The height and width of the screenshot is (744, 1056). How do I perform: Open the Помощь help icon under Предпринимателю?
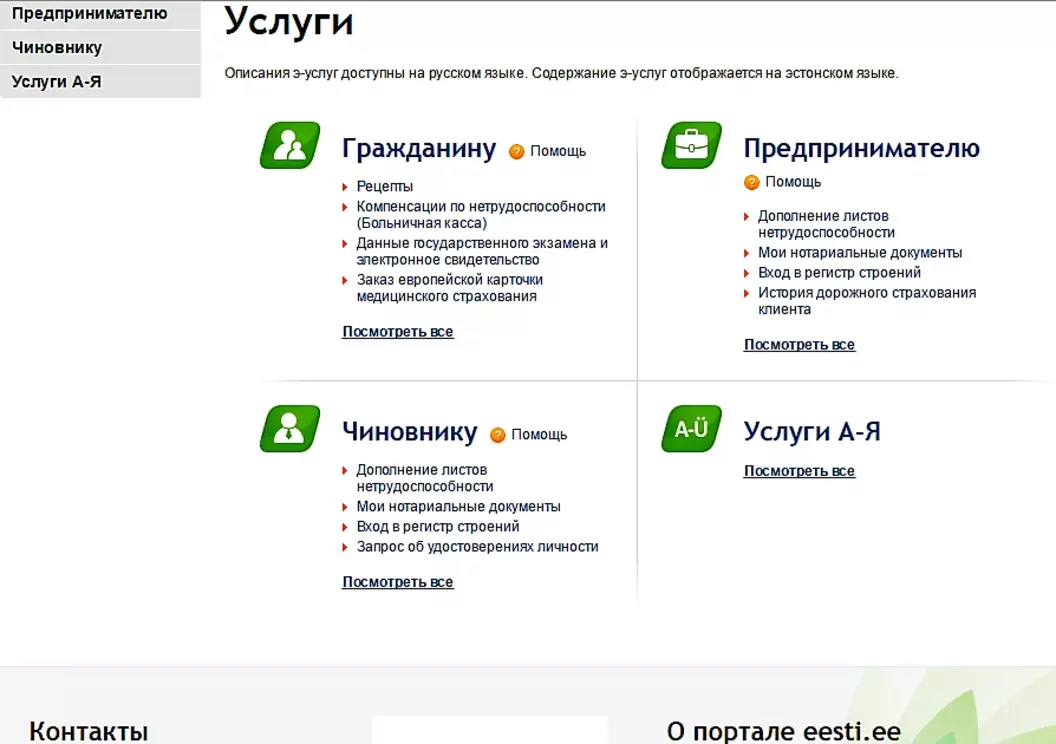(x=752, y=182)
